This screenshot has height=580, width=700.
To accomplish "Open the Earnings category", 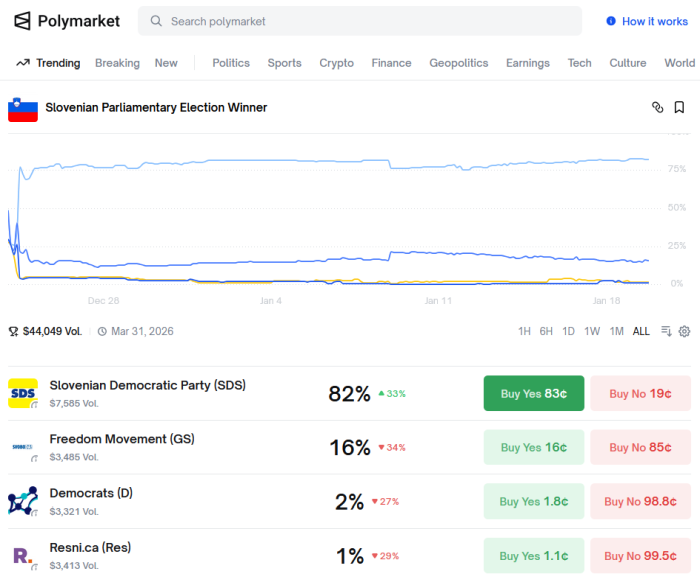I will point(528,63).
